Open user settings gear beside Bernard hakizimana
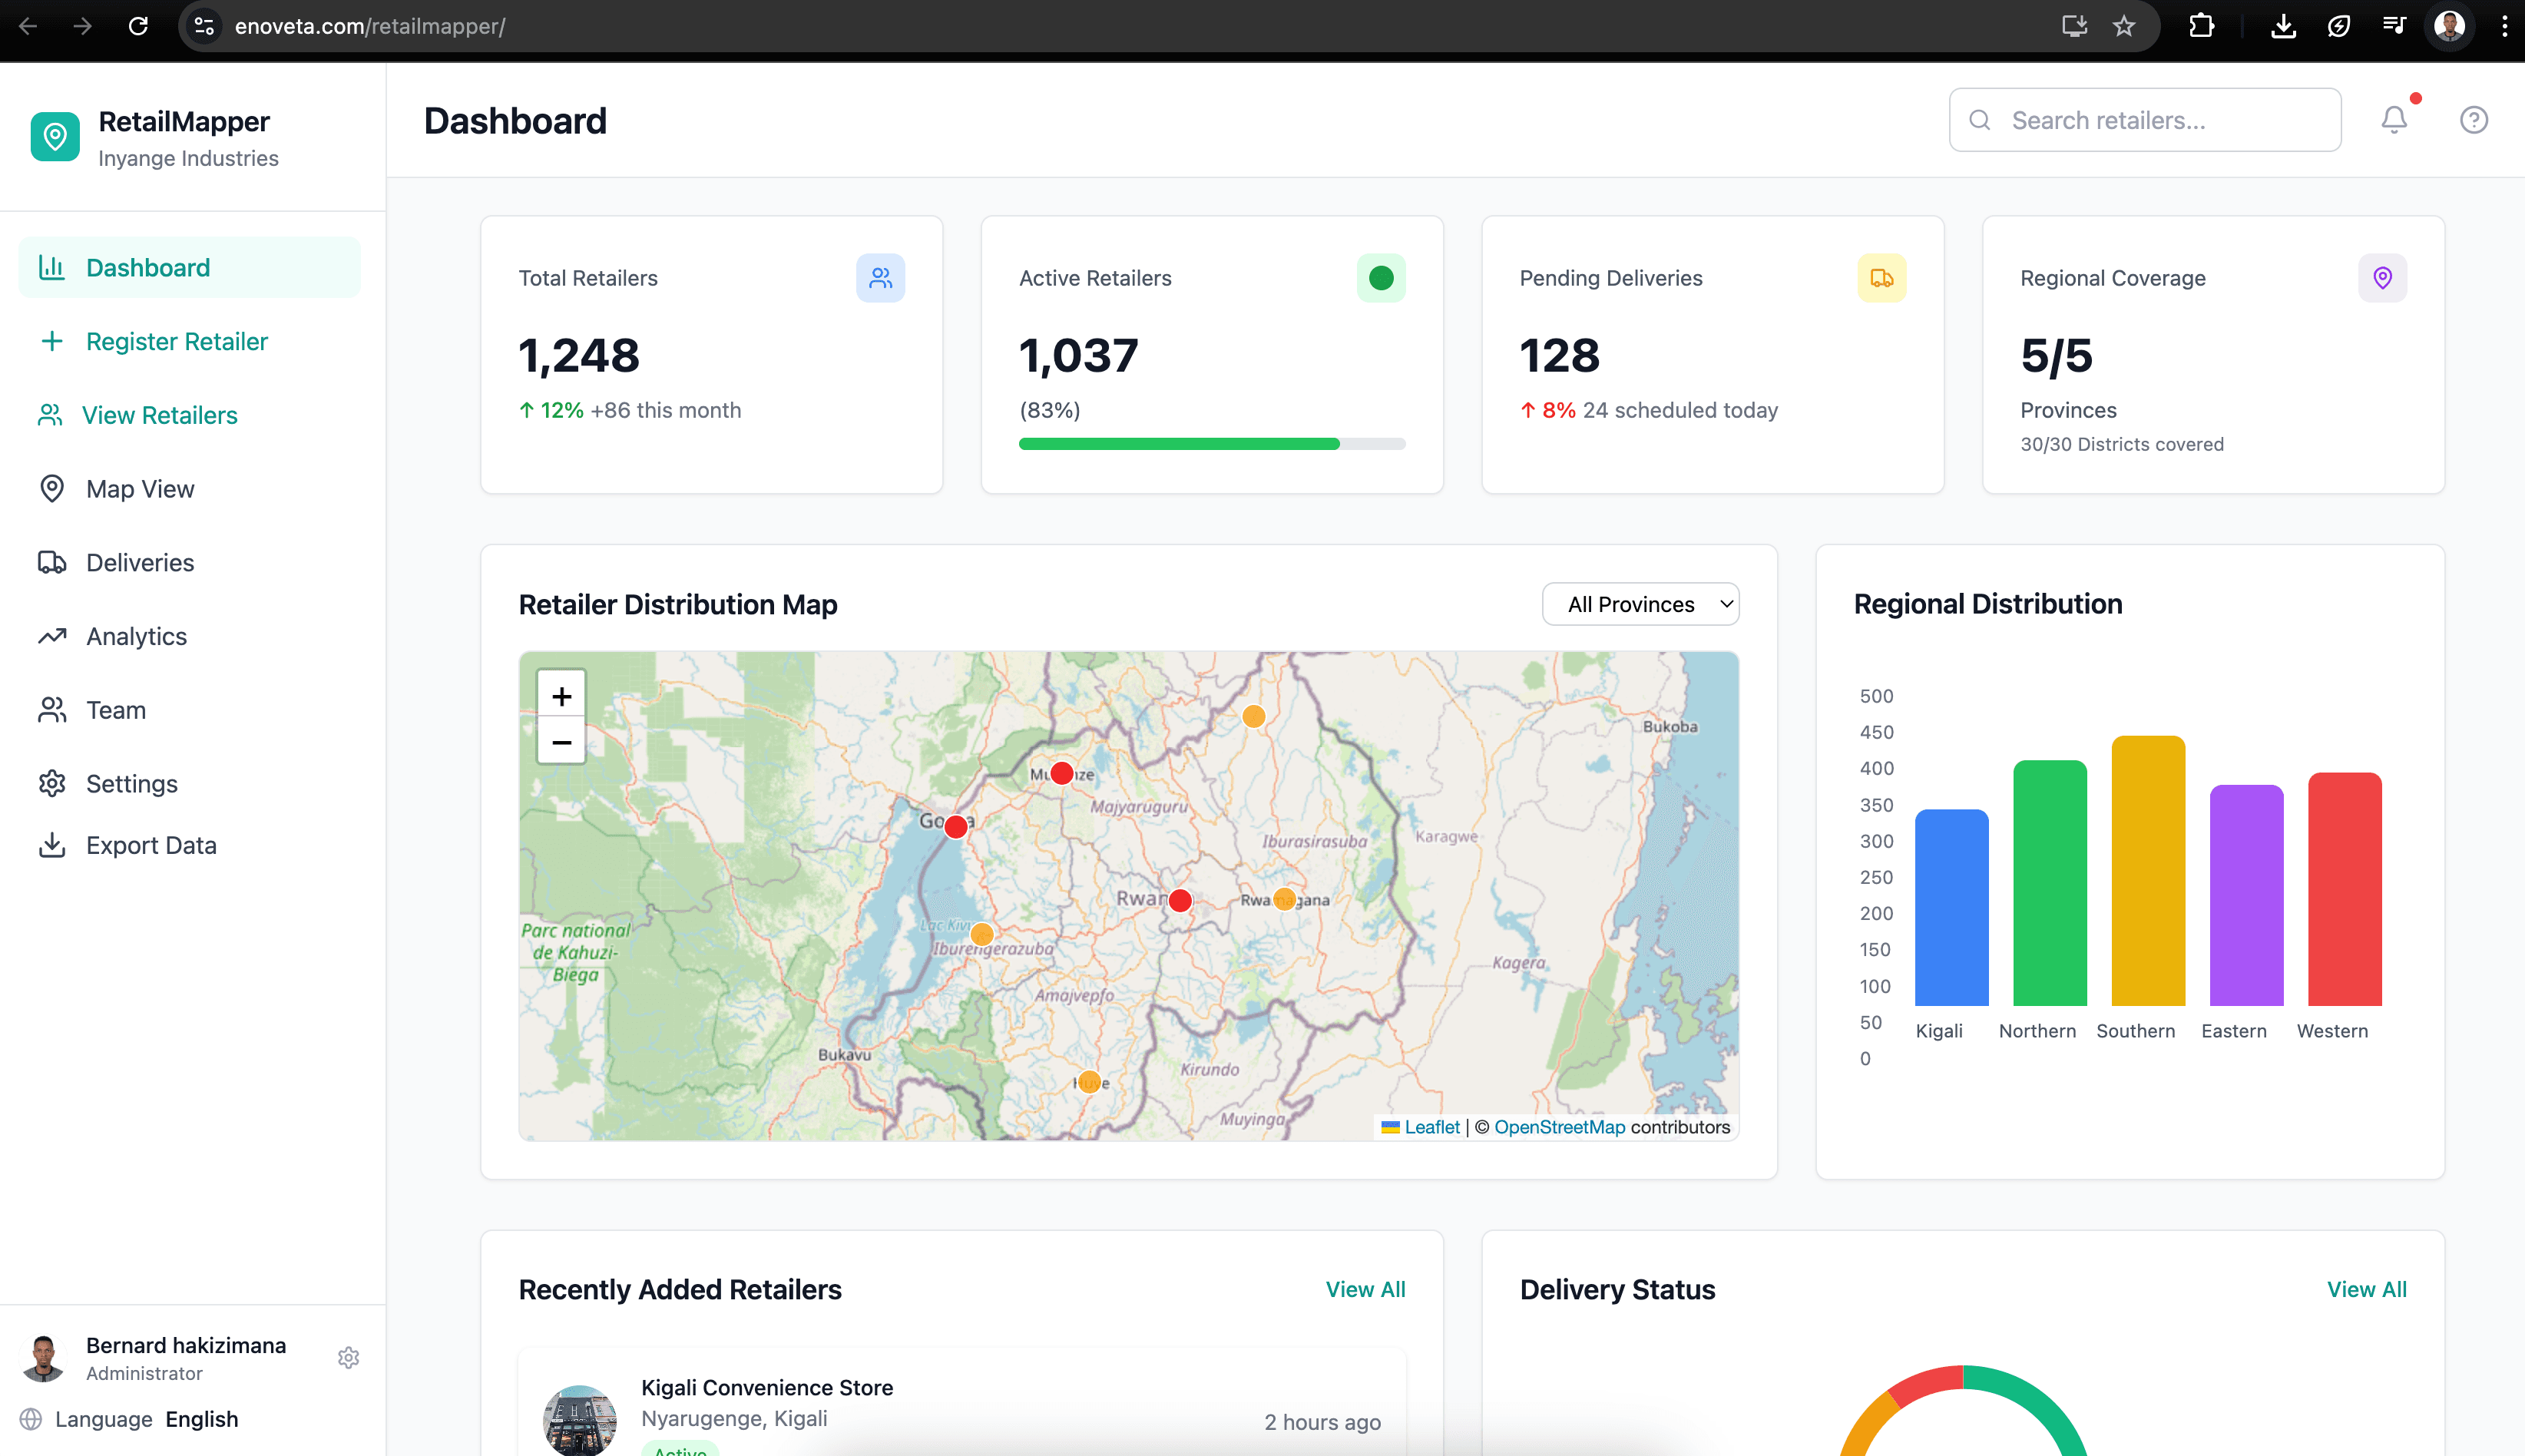This screenshot has height=1456, width=2525. (348, 1358)
